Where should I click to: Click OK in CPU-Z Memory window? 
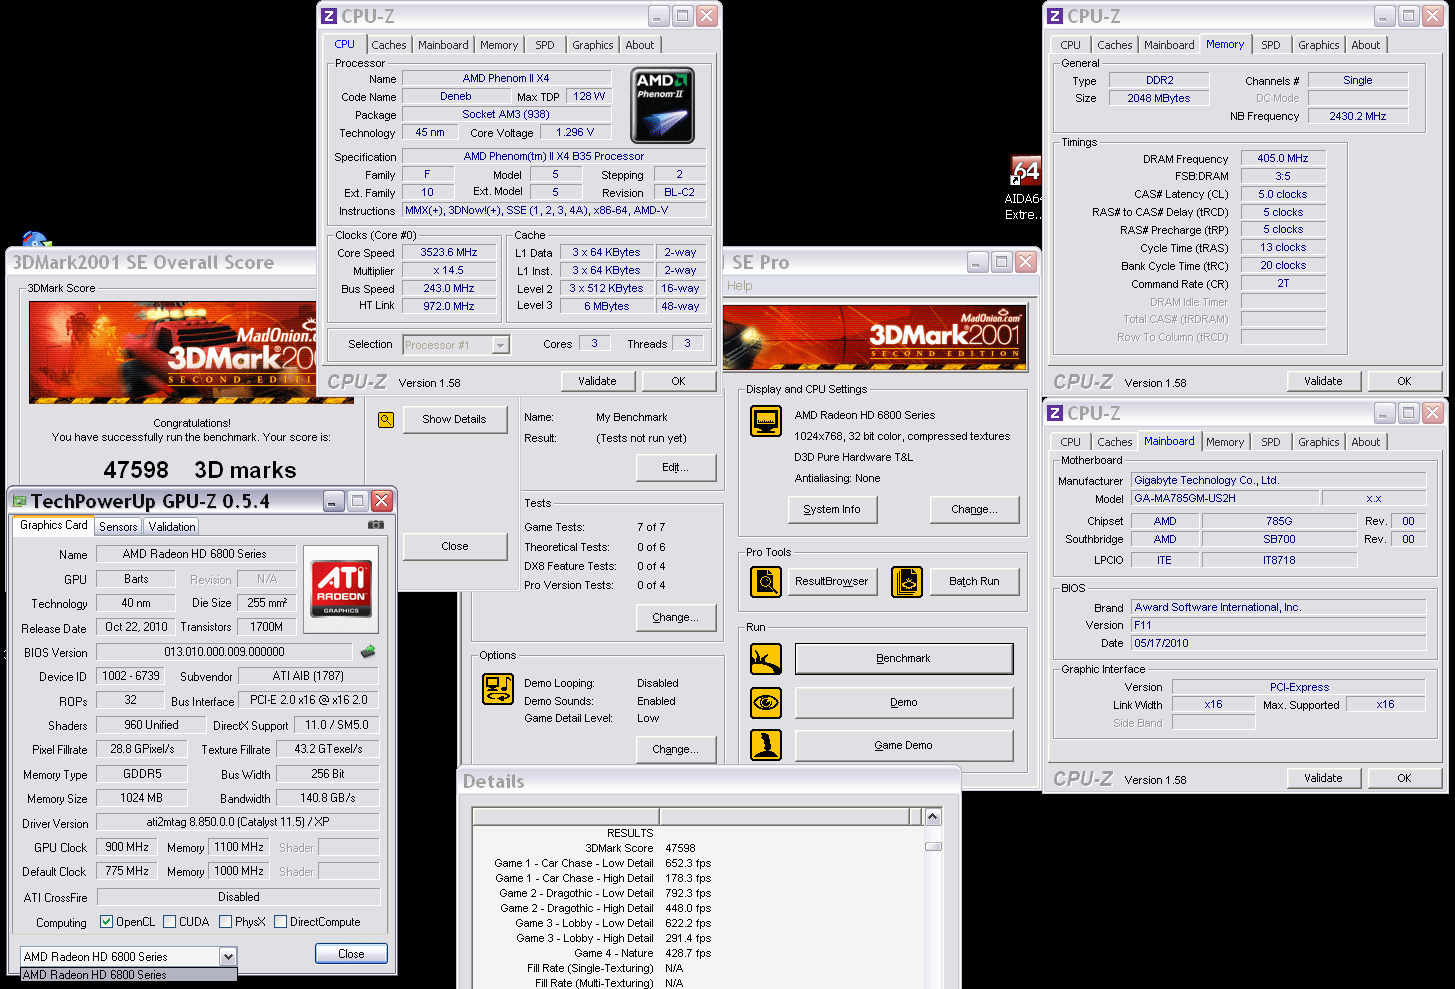1404,381
